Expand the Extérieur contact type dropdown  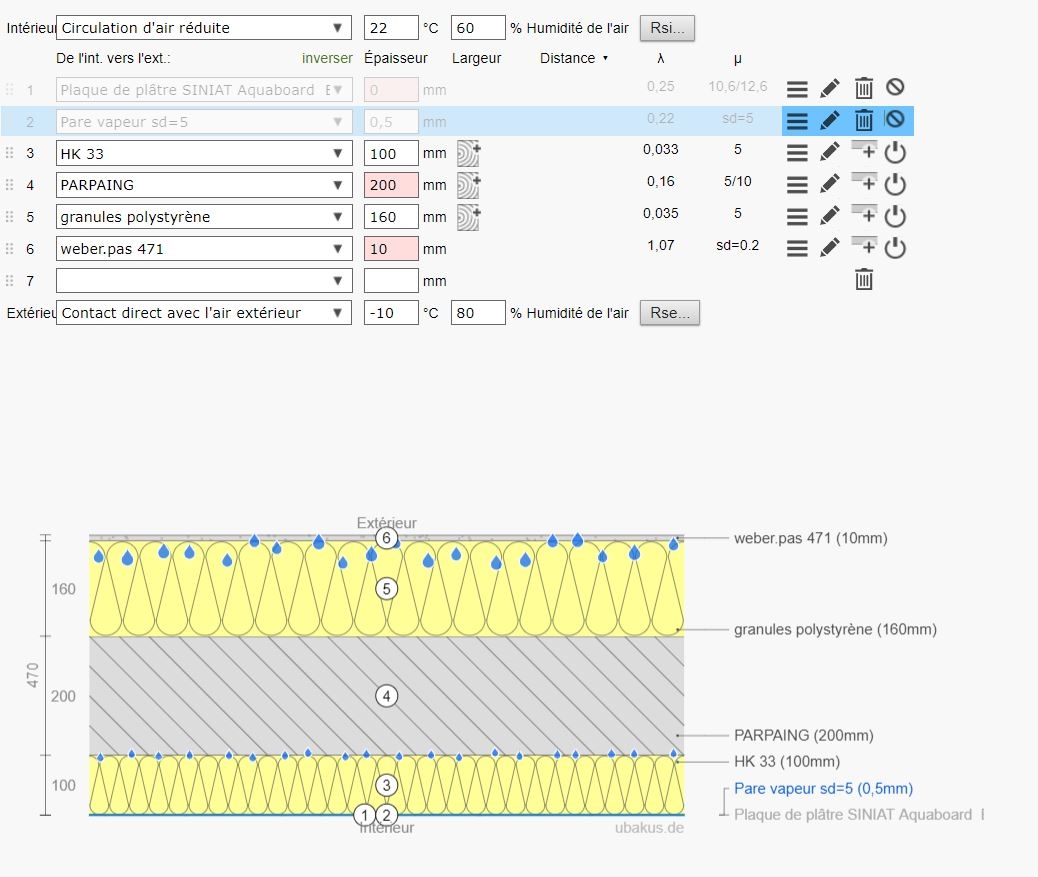click(204, 313)
